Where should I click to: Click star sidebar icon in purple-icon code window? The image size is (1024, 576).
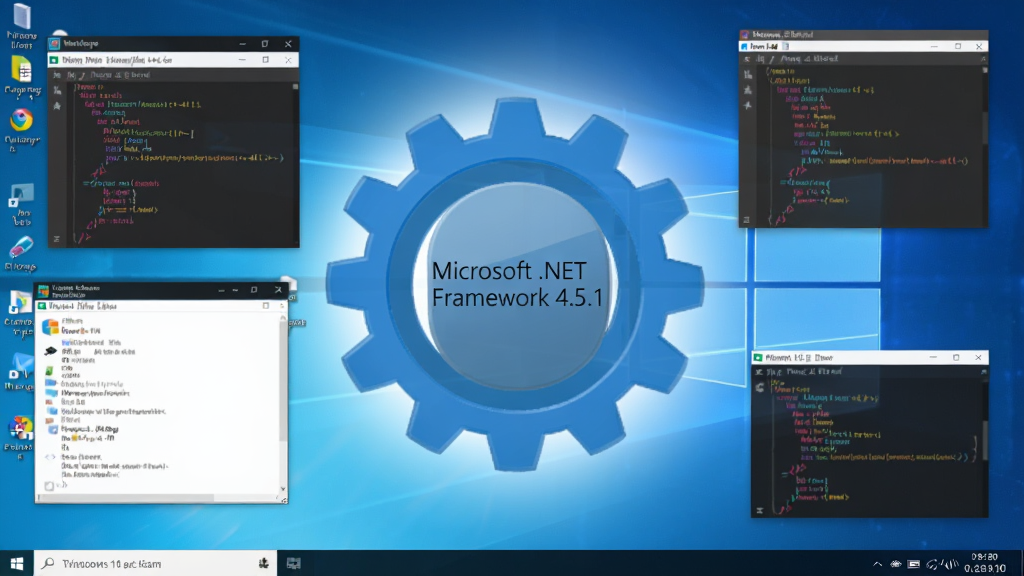748,105
